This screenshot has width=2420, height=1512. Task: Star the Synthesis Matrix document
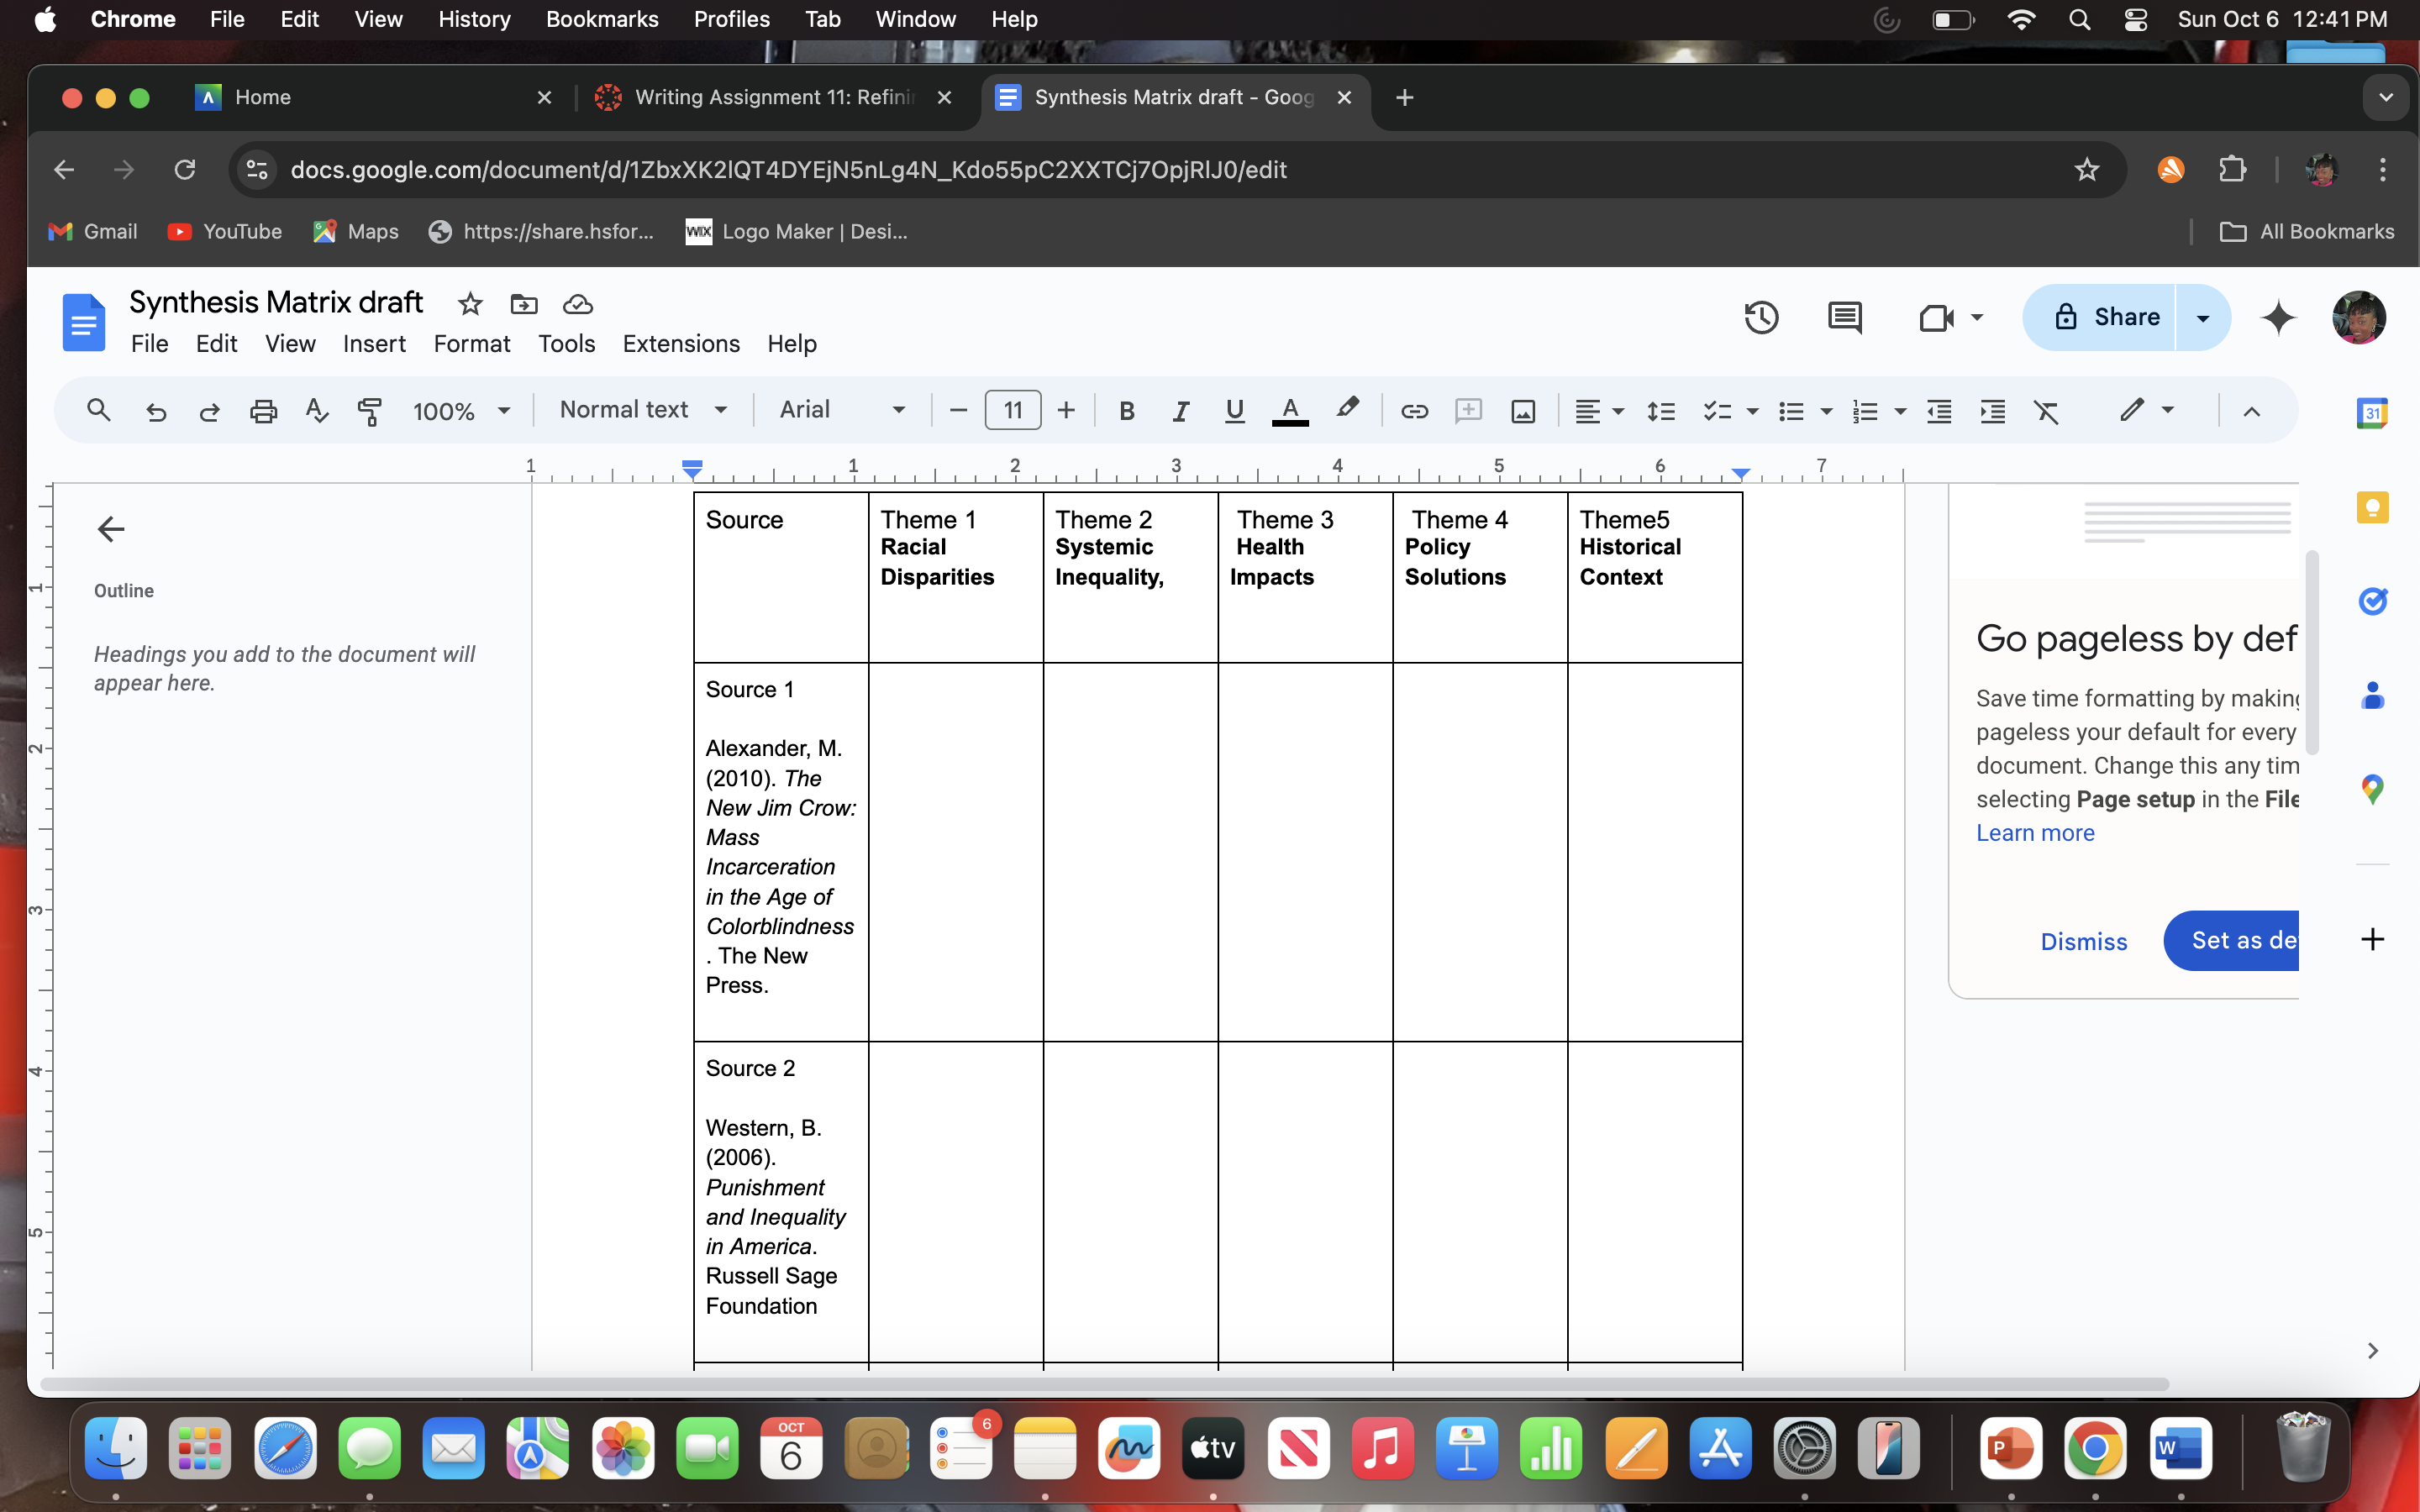[x=469, y=304]
